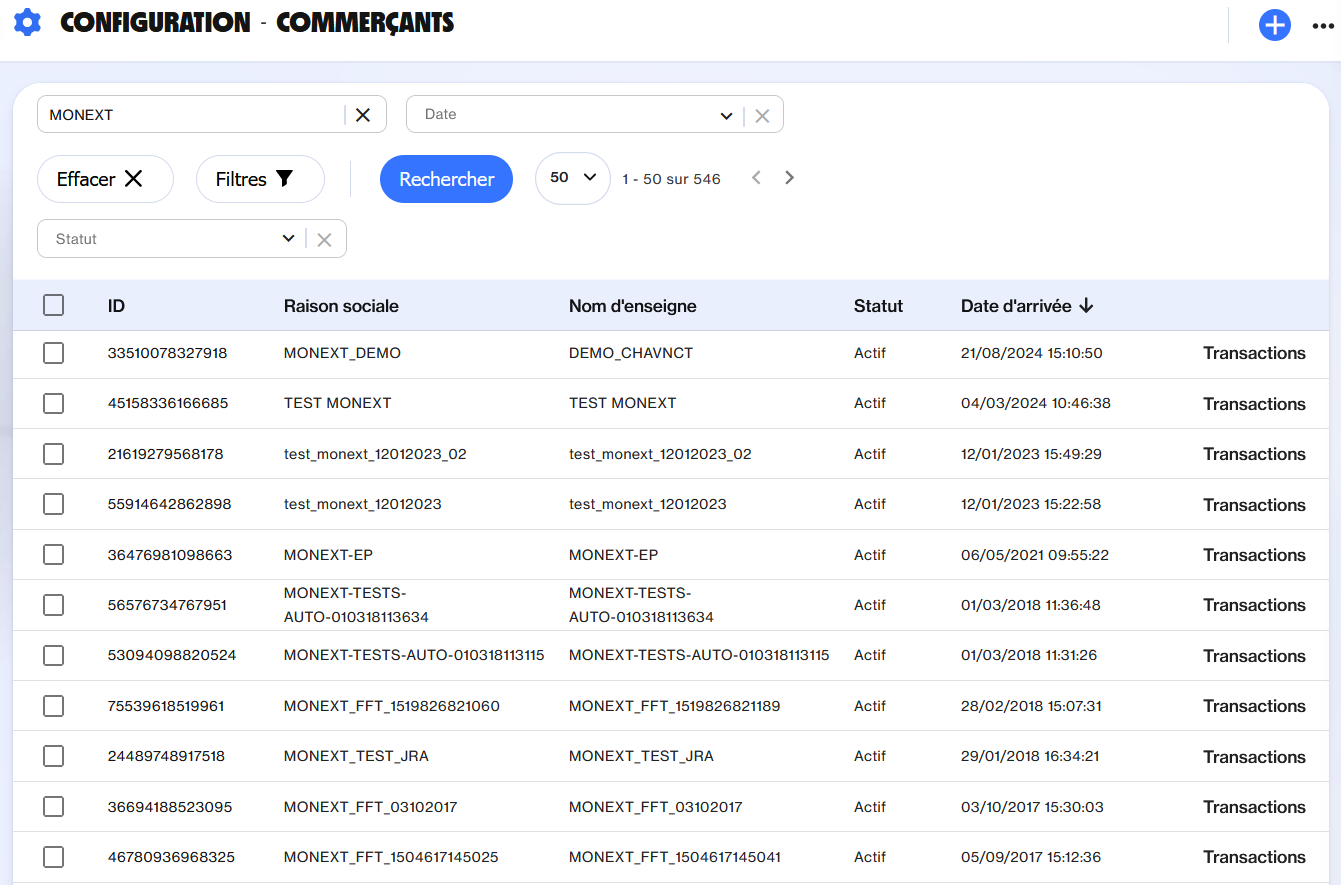Open the three-dot more options menu
This screenshot has width=1341, height=885.
tap(1322, 26)
